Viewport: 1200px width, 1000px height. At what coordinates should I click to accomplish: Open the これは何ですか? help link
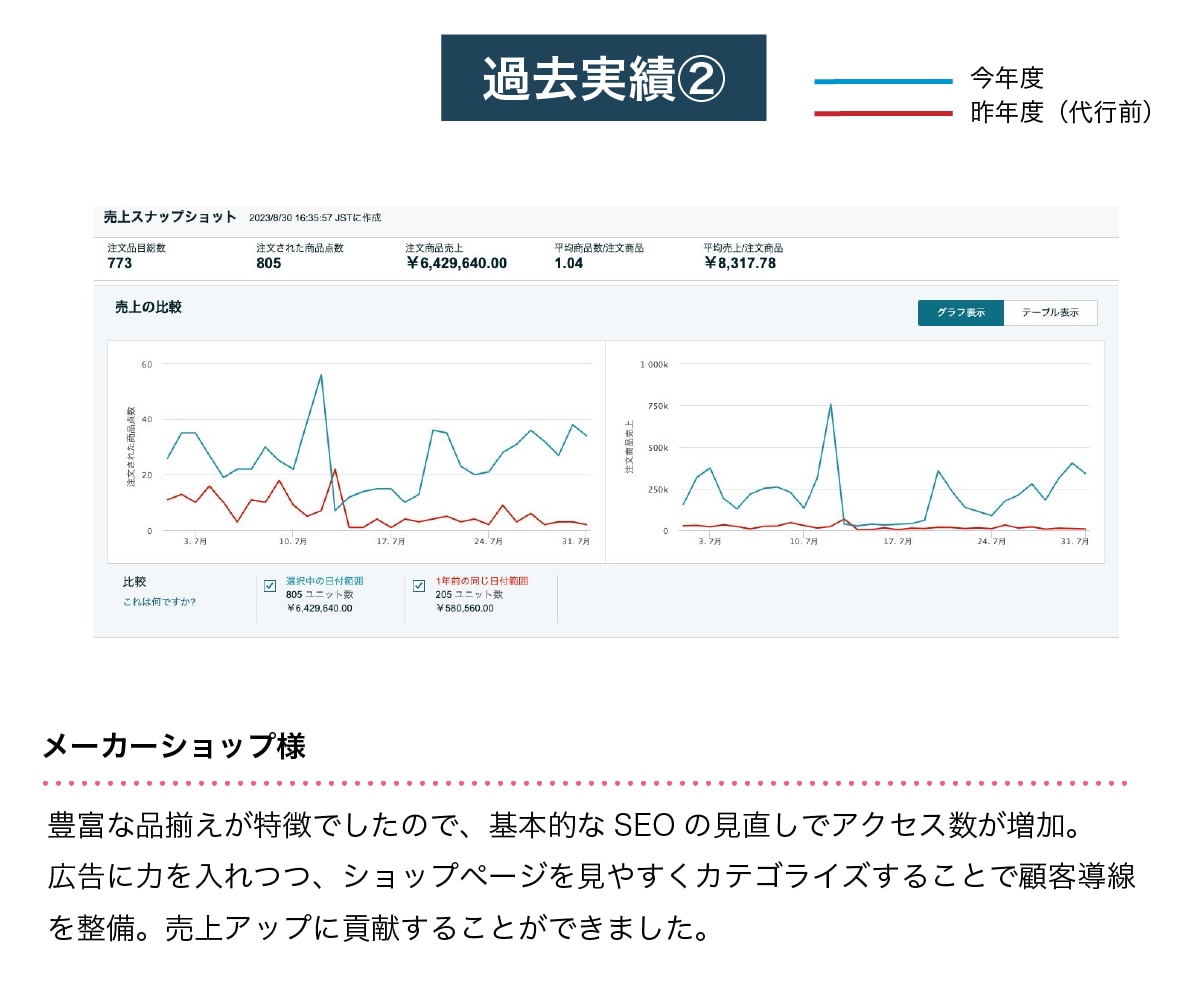point(159,602)
